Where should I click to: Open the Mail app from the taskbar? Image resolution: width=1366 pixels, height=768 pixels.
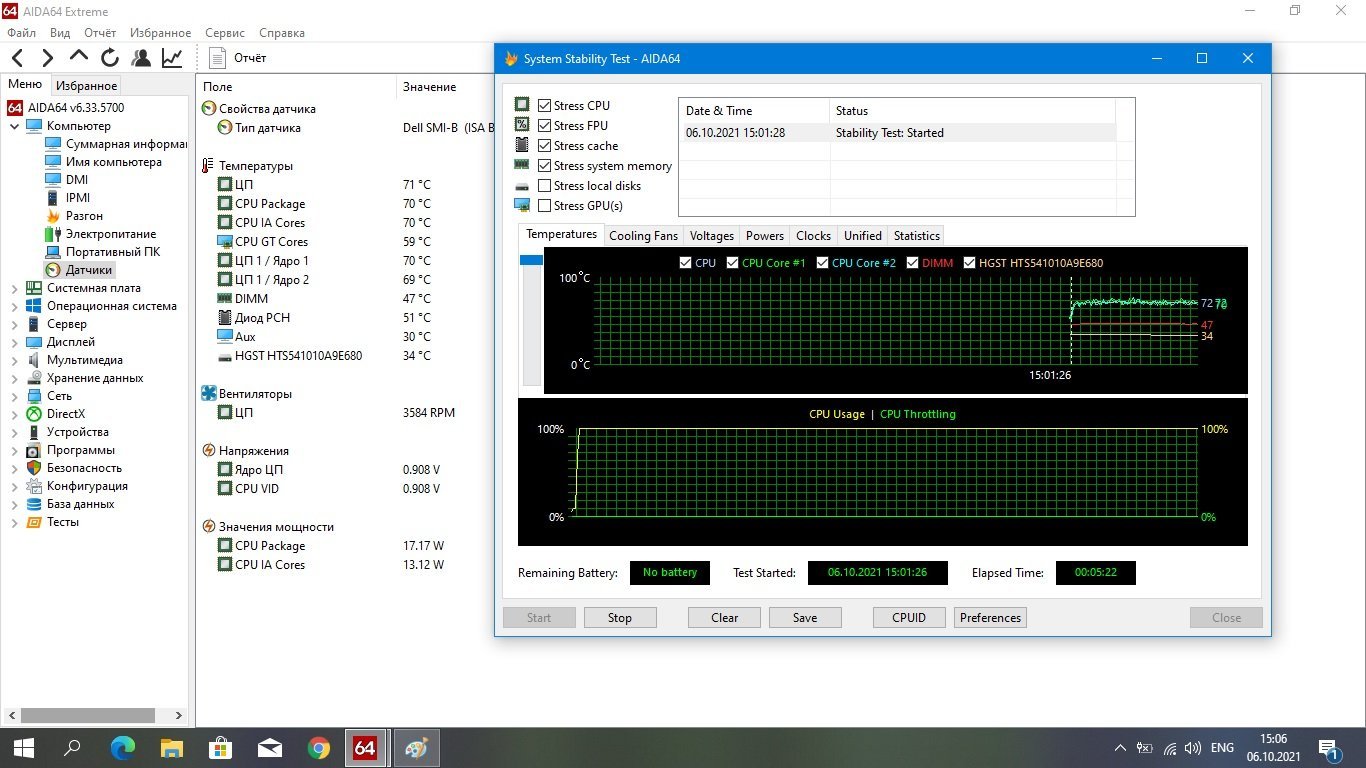[x=269, y=748]
